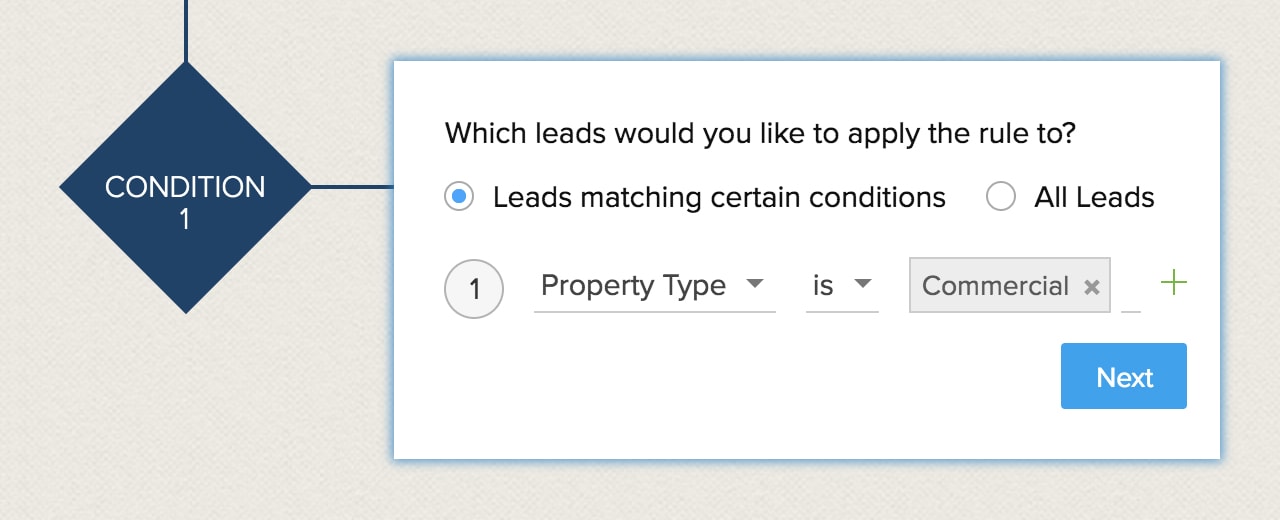Viewport: 1280px width, 520px height.
Task: Click the line connecting CONDITION 1 to the panel
Action: (352, 186)
